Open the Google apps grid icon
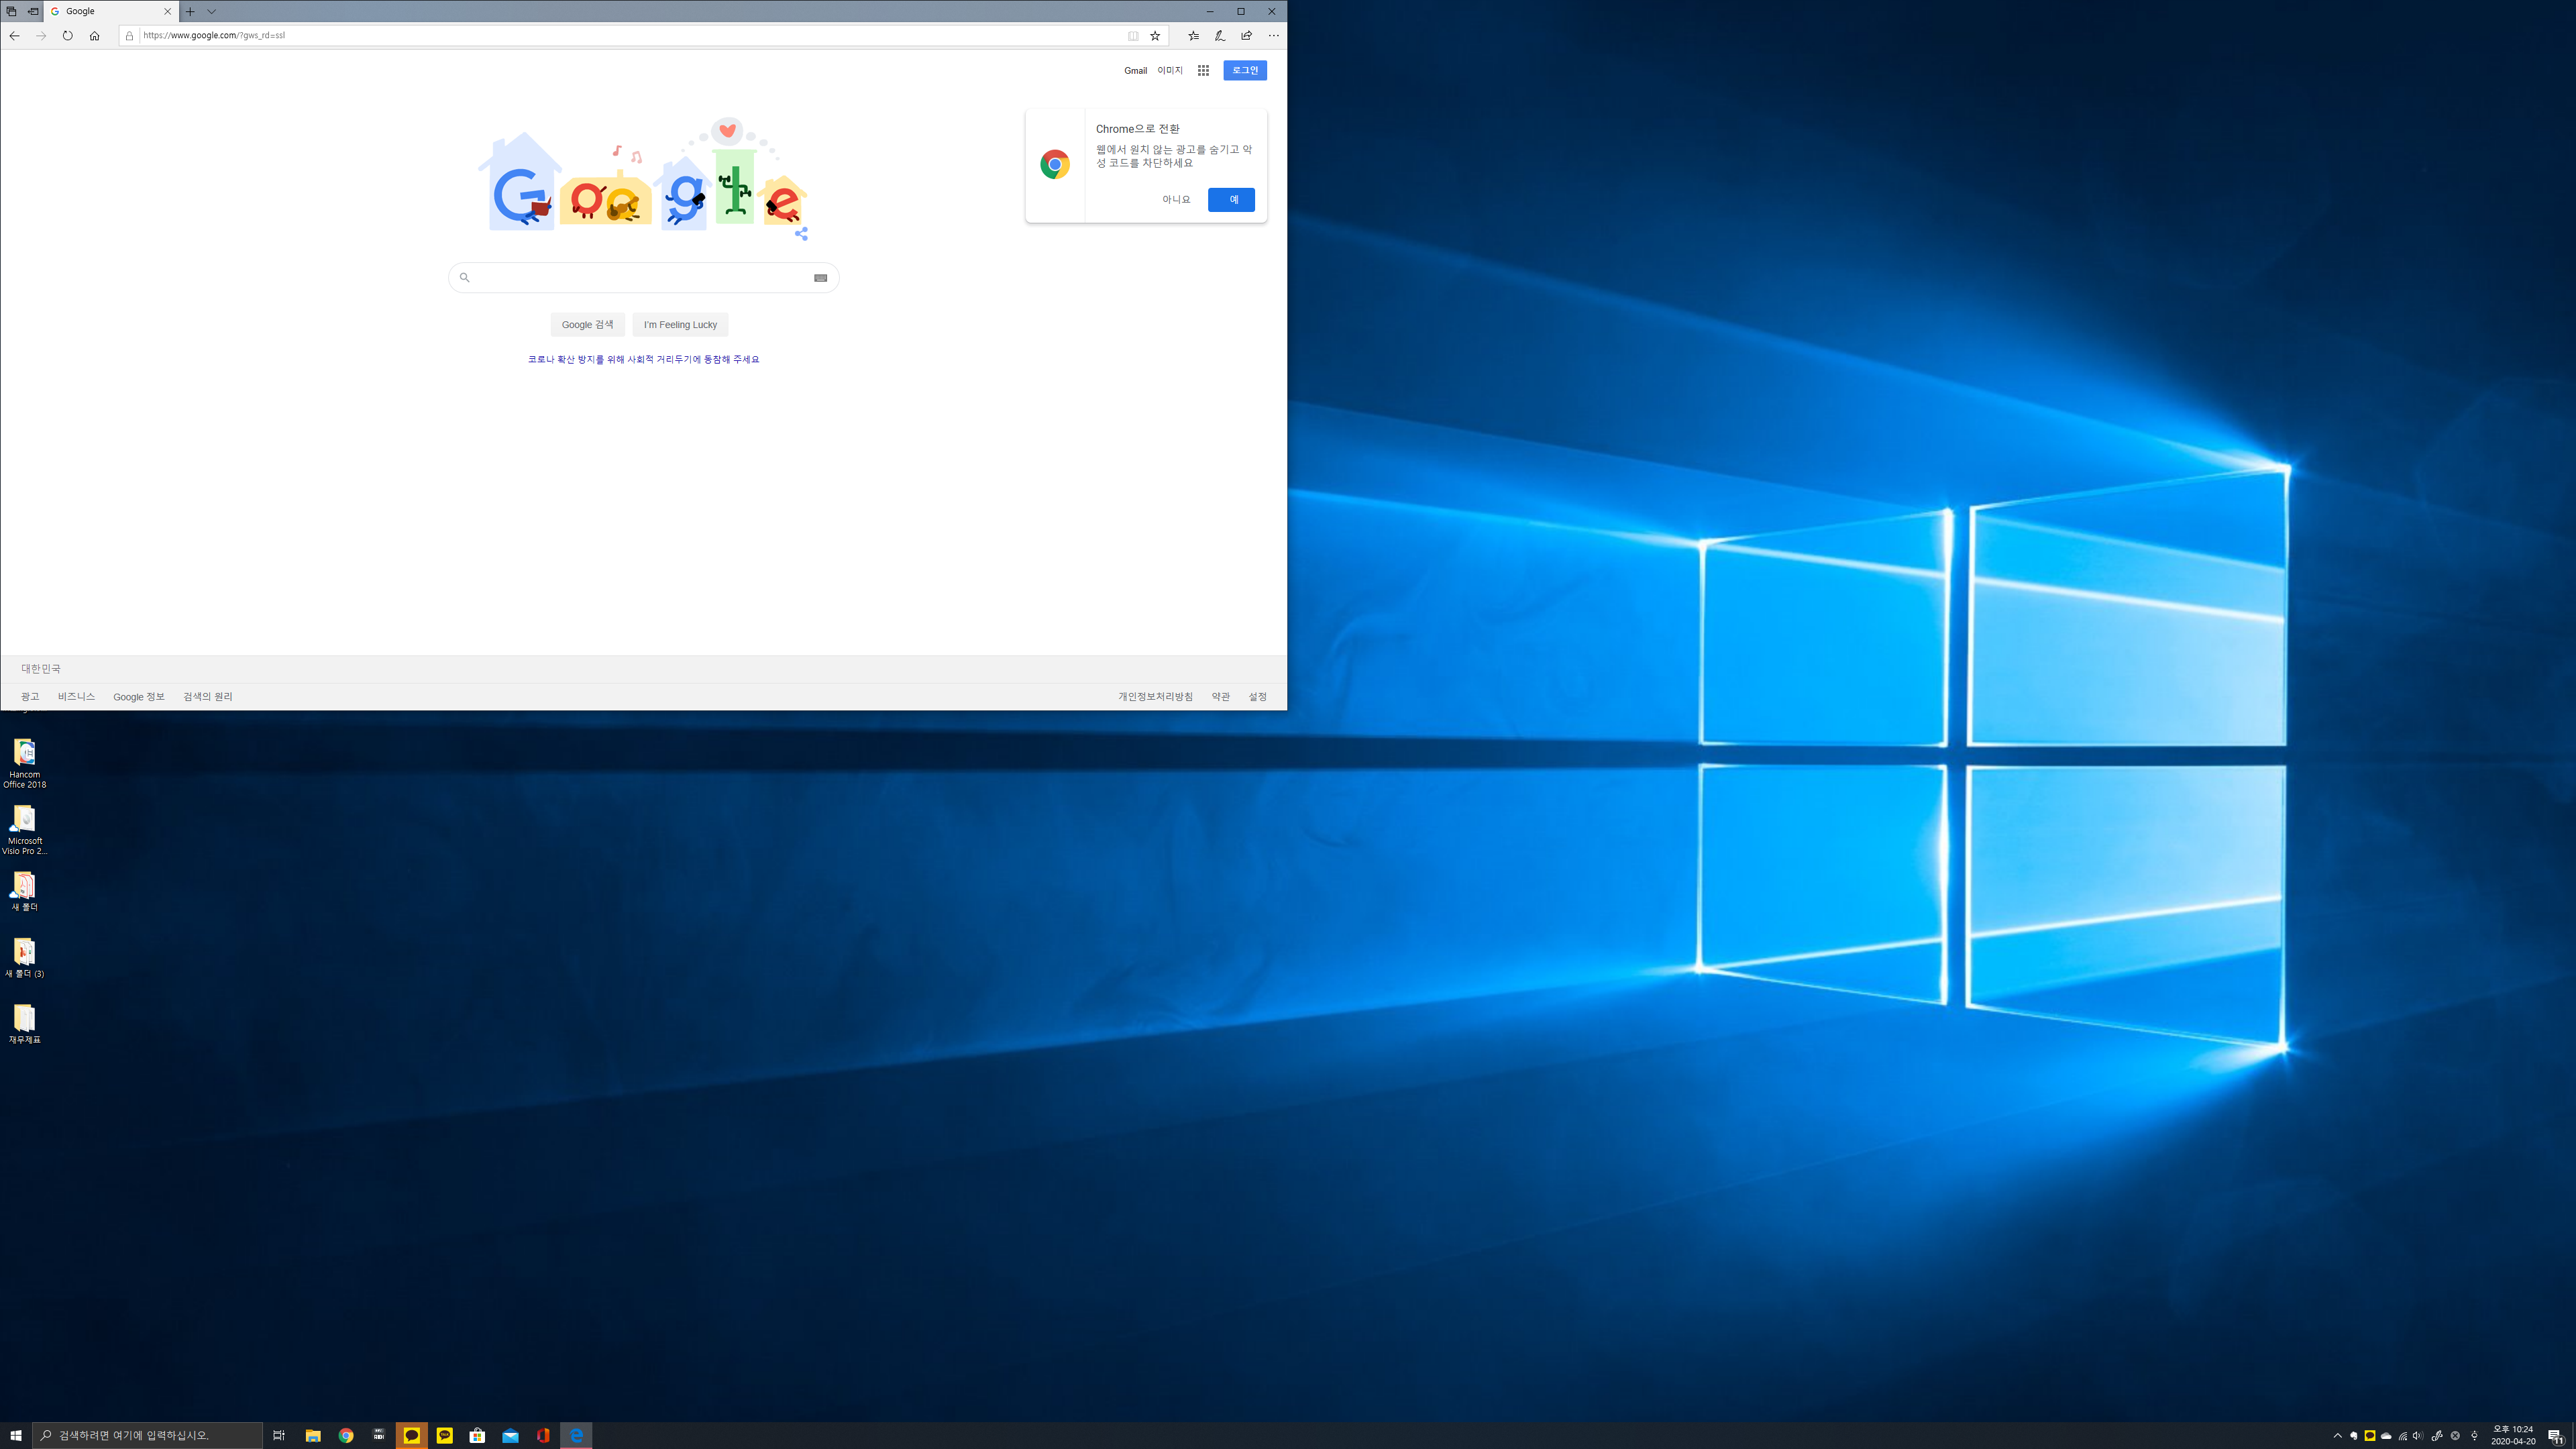 [1203, 70]
